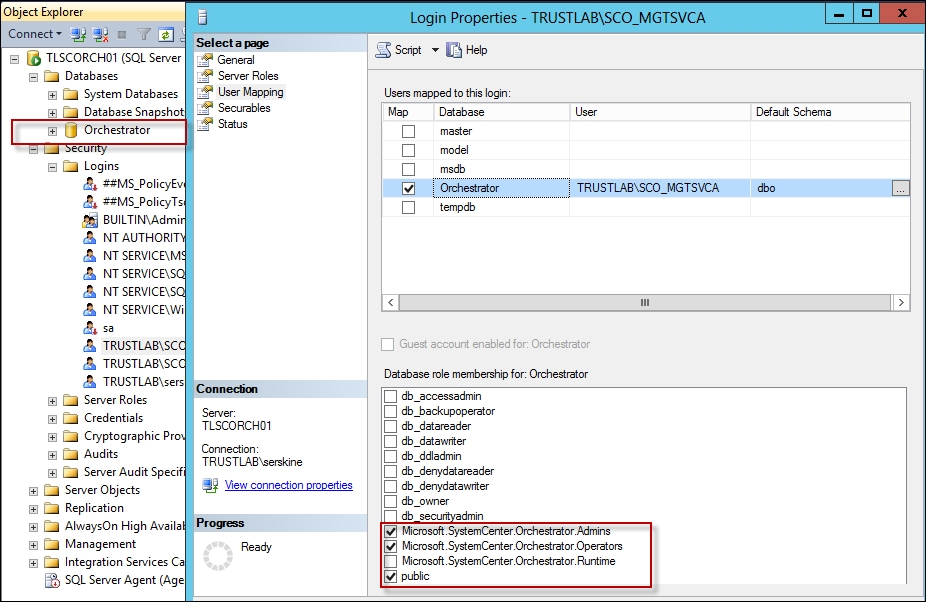The width and height of the screenshot is (926, 602).
Task: Uncheck Microsoft.SystemCenter.Orchestrator.Operators role
Action: [390, 546]
